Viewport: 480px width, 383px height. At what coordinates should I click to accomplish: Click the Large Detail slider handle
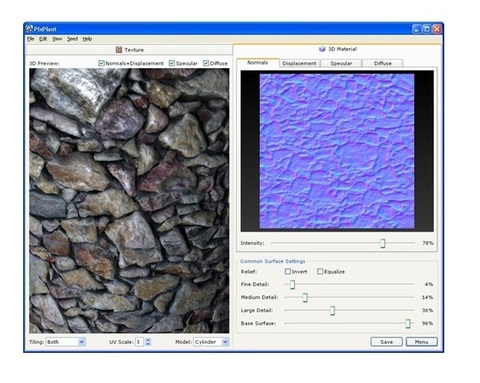tap(332, 311)
